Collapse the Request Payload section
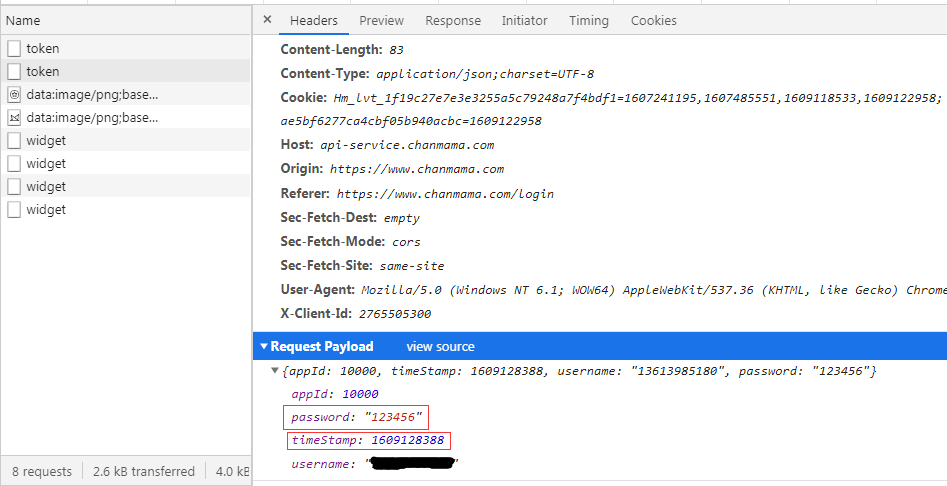The width and height of the screenshot is (947, 486). [x=264, y=347]
